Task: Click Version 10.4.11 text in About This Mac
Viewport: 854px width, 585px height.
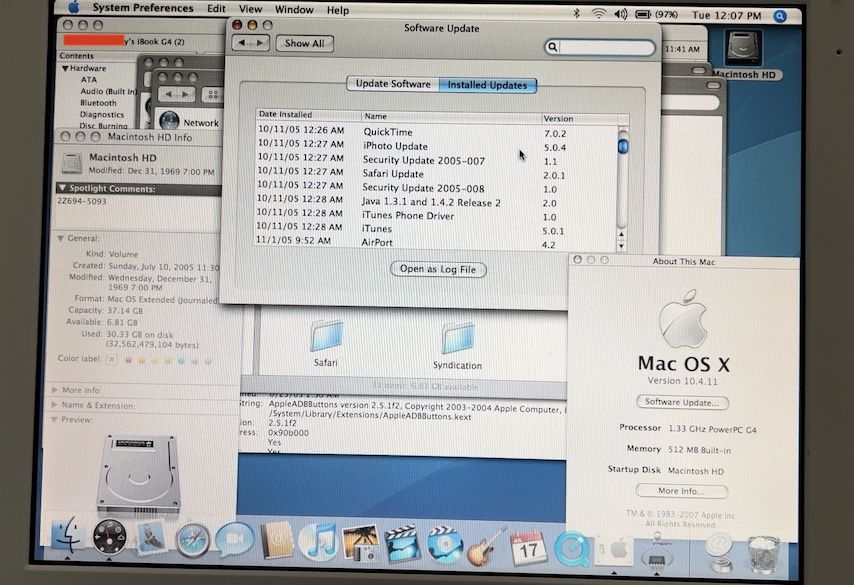Action: tap(682, 381)
